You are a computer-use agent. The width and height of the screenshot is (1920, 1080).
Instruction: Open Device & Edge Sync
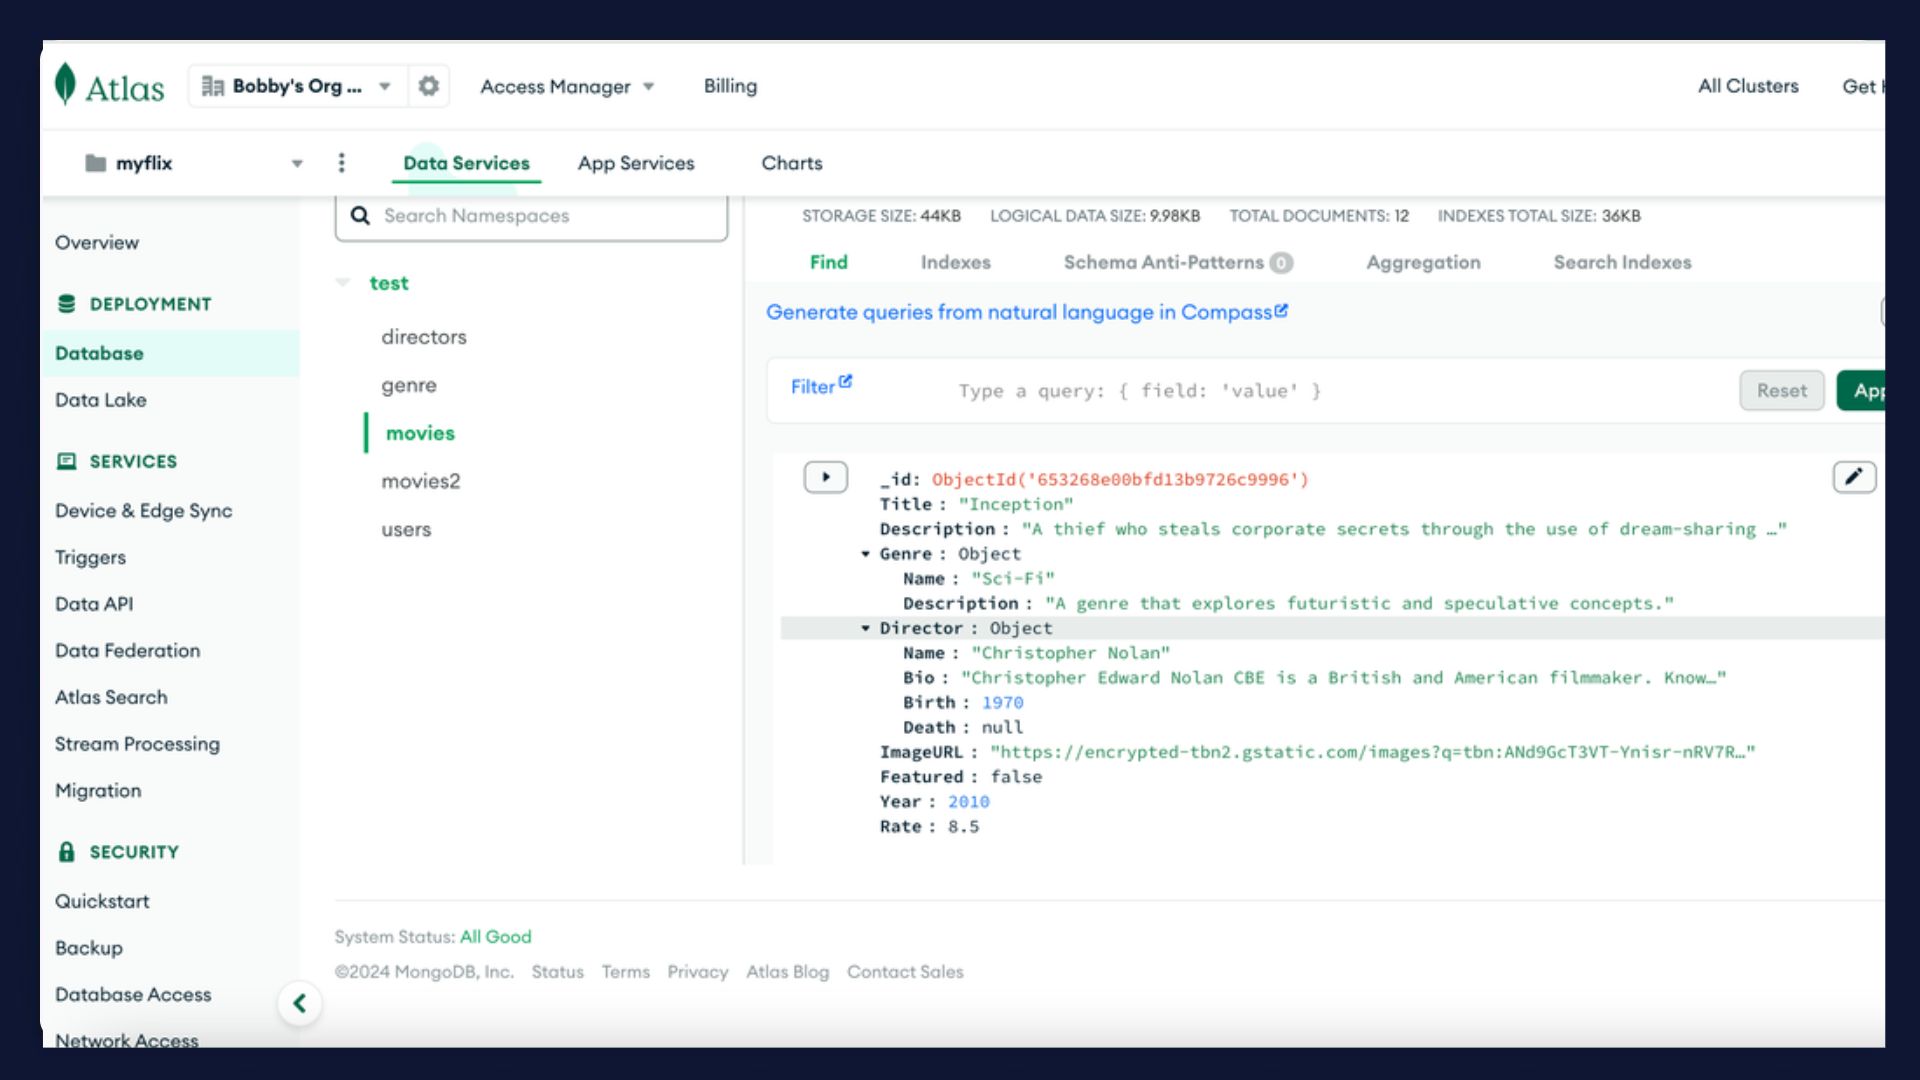click(144, 510)
